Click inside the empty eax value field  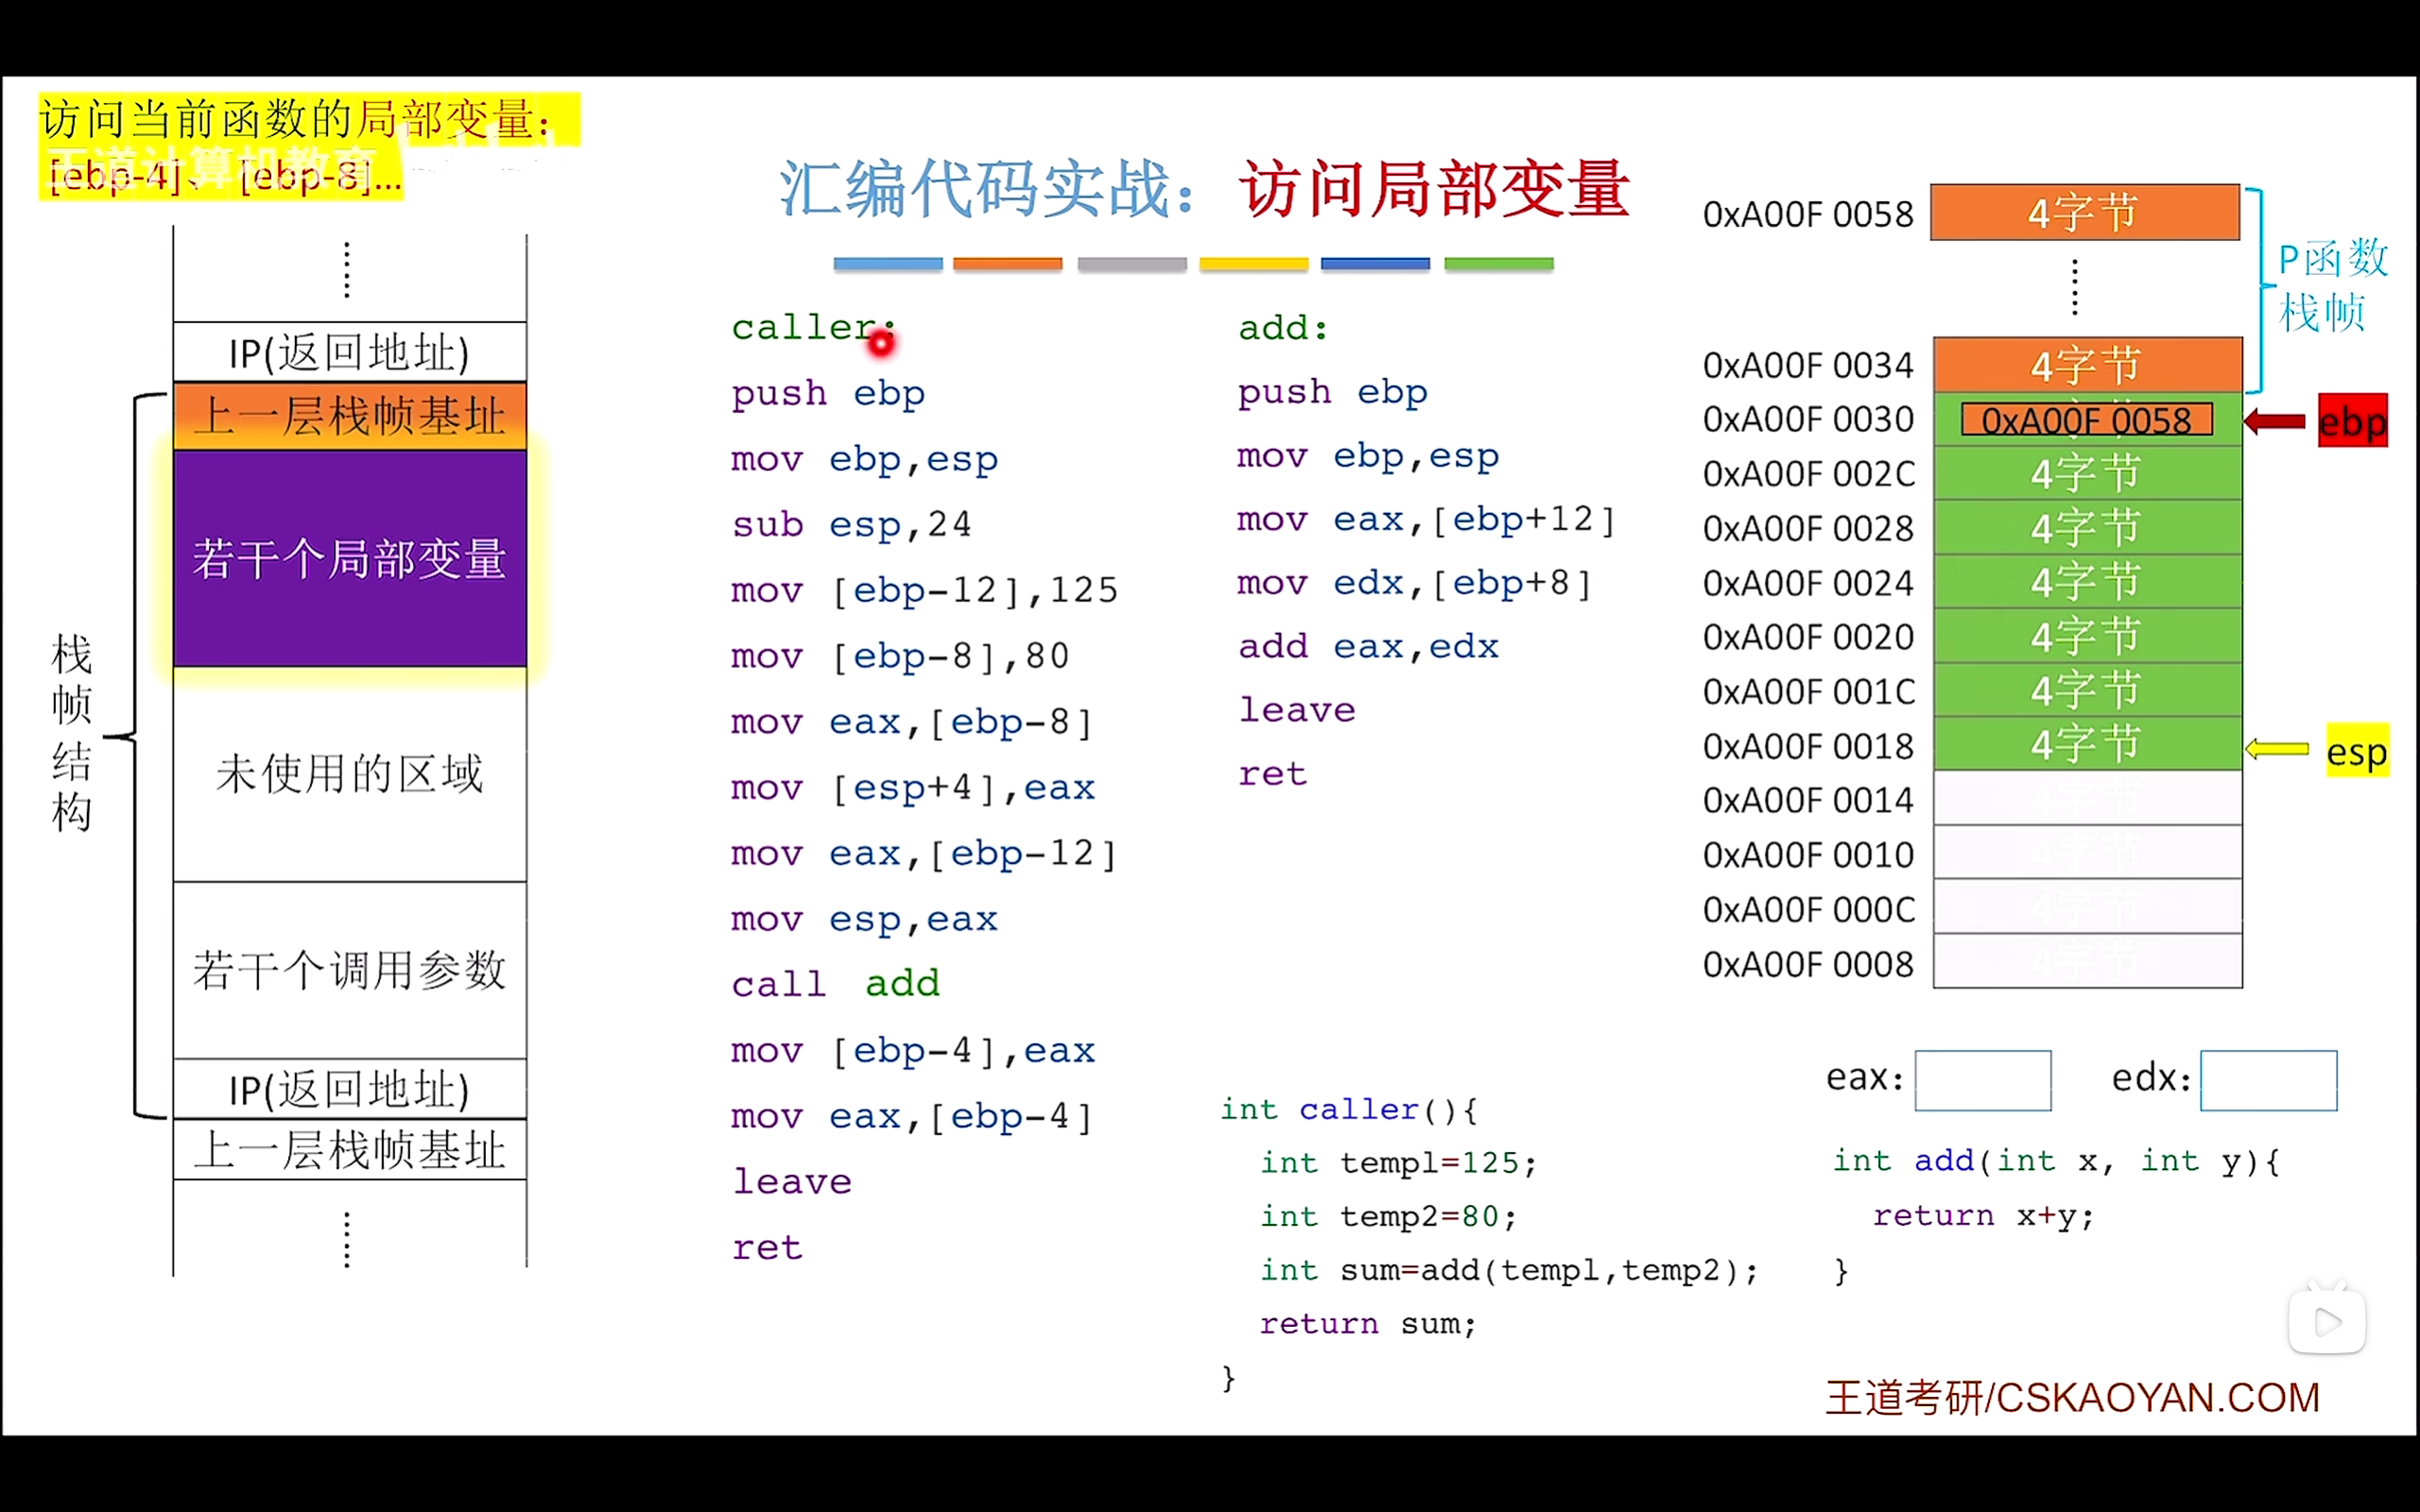click(x=1983, y=1080)
